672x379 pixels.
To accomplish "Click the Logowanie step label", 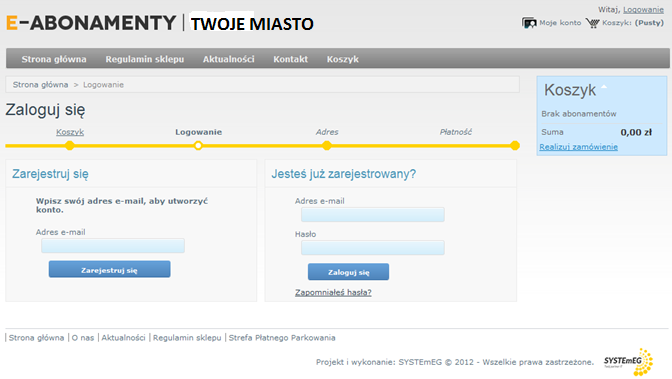I will click(198, 132).
